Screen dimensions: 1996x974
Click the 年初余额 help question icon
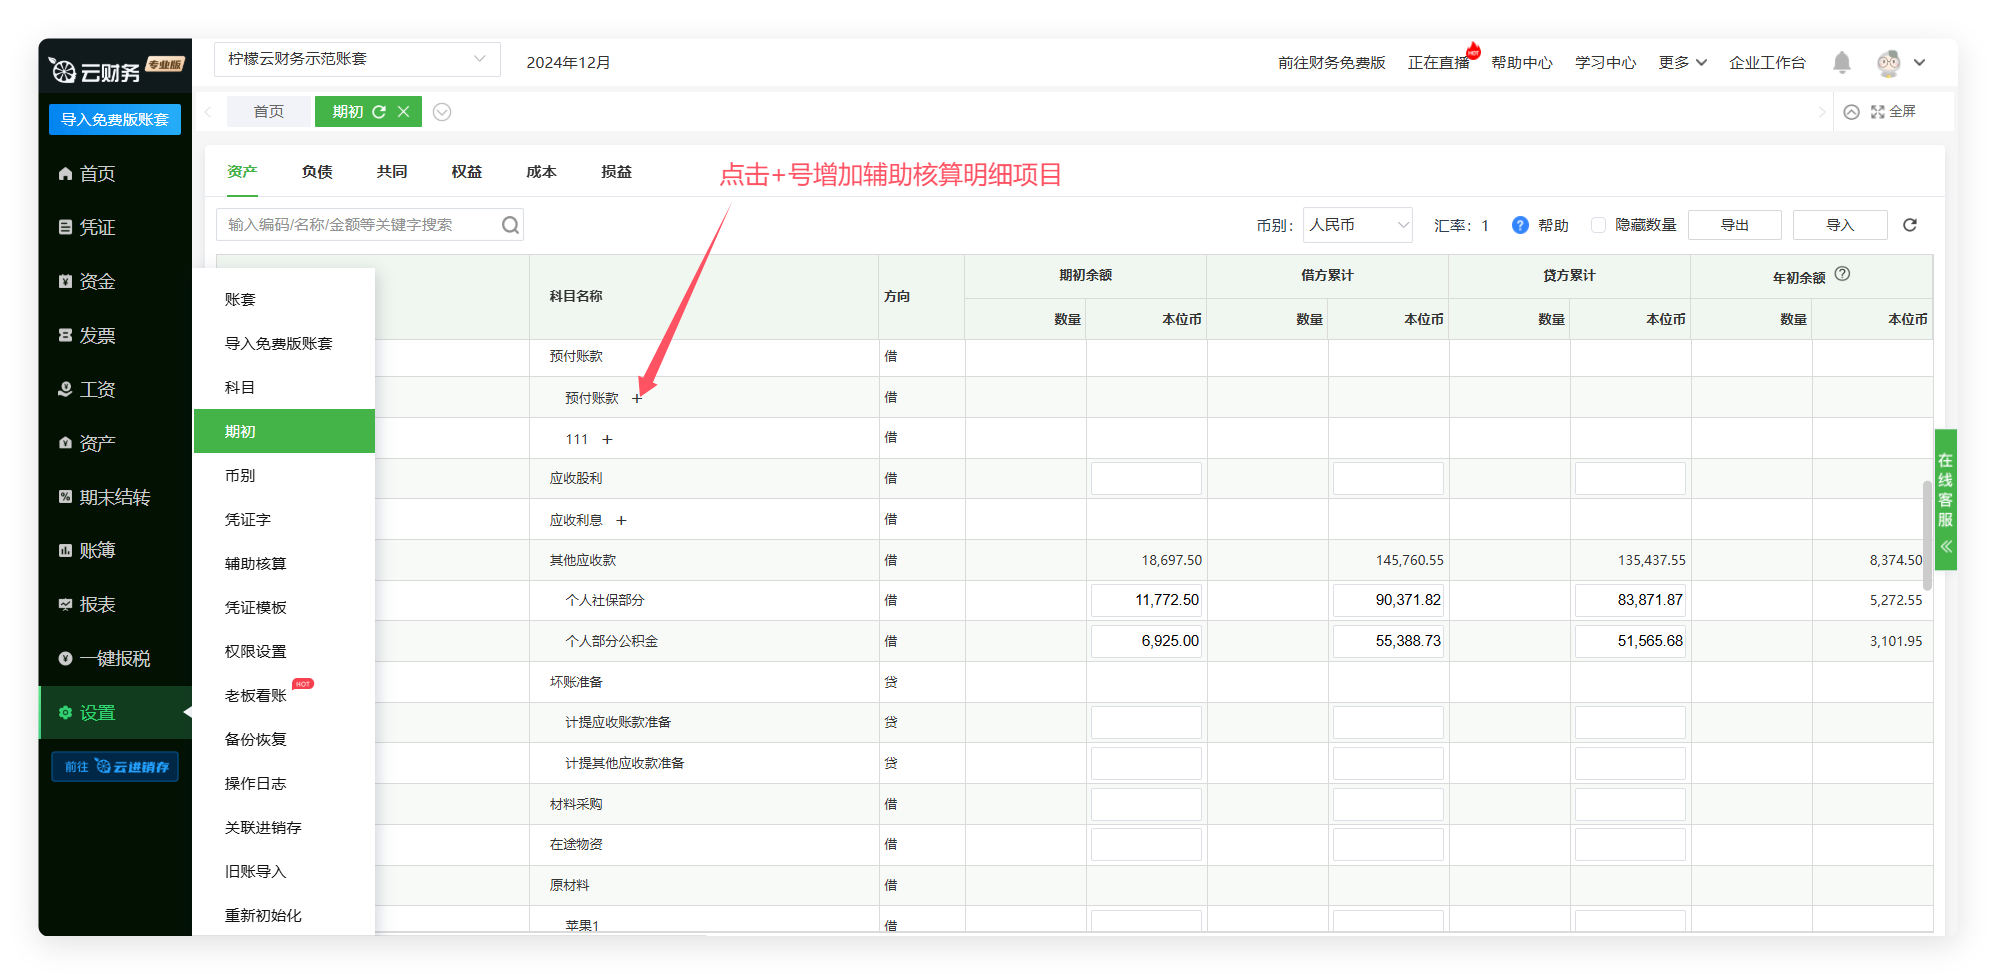tap(1842, 274)
